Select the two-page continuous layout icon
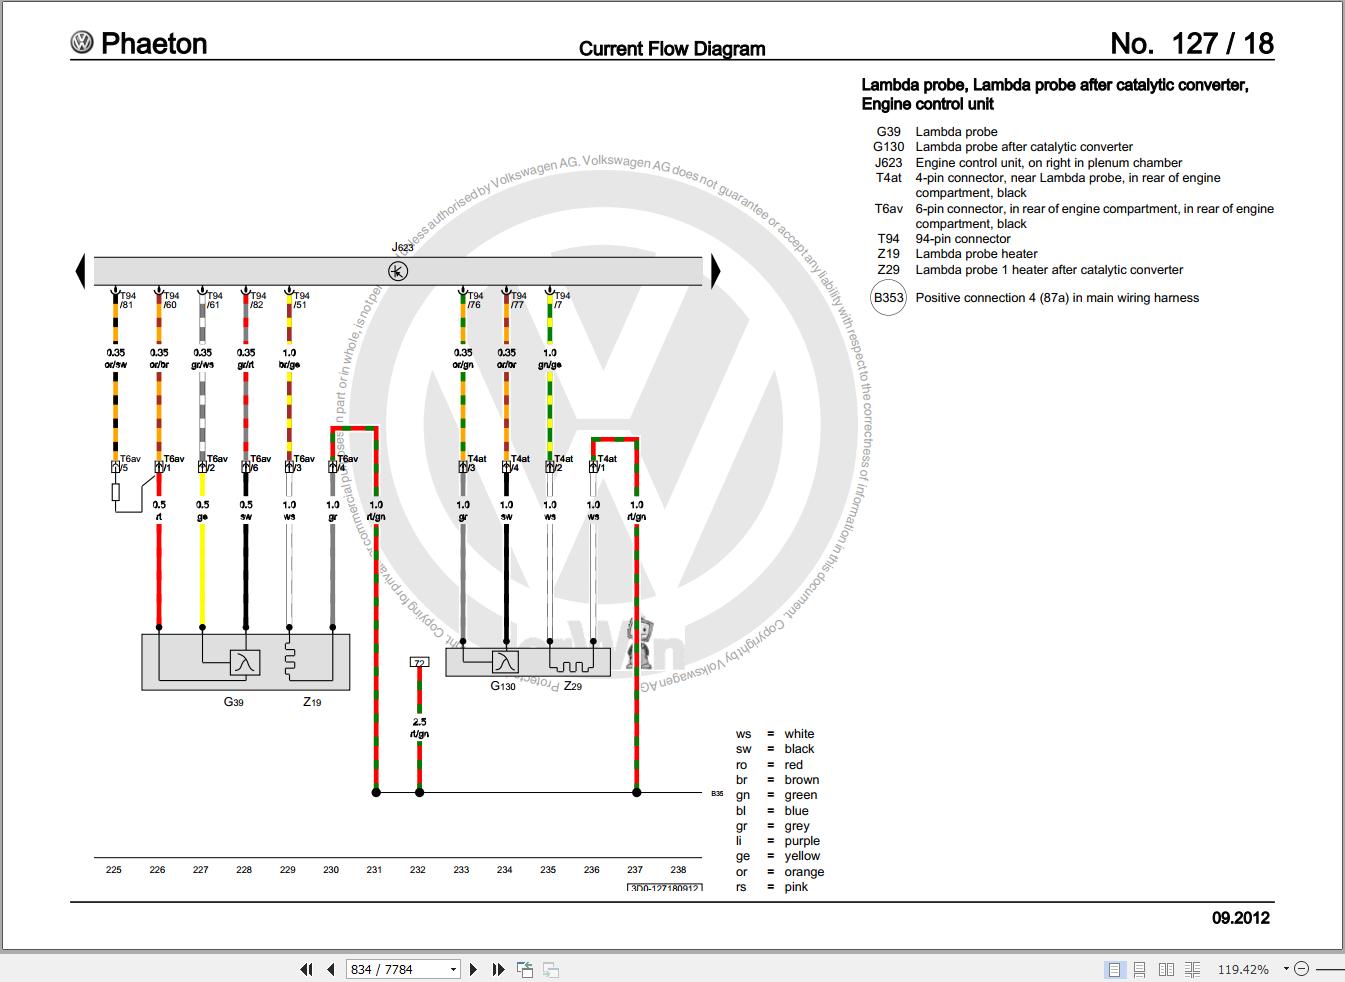The height and width of the screenshot is (982, 1345). tap(1193, 969)
